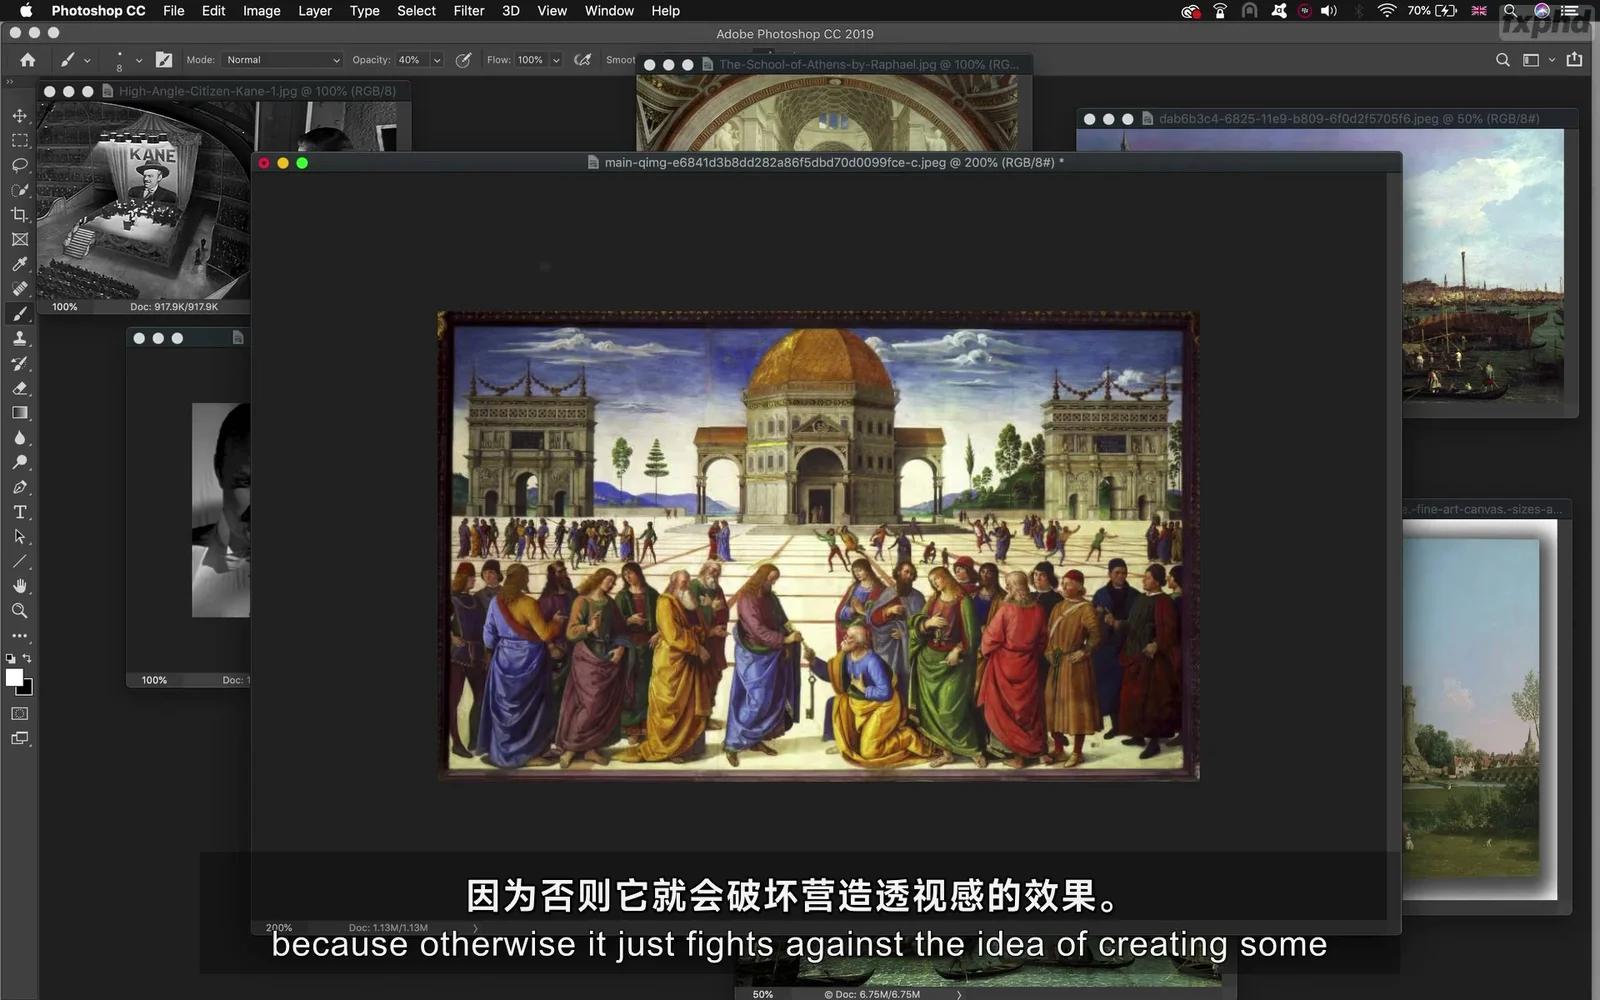Open the Apple menu
1600x1000 pixels.
pos(26,11)
